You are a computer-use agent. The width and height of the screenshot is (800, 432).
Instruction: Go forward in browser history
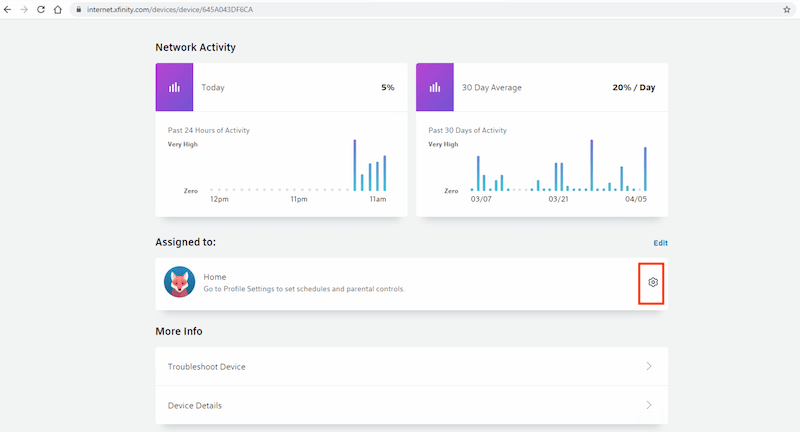point(24,9)
